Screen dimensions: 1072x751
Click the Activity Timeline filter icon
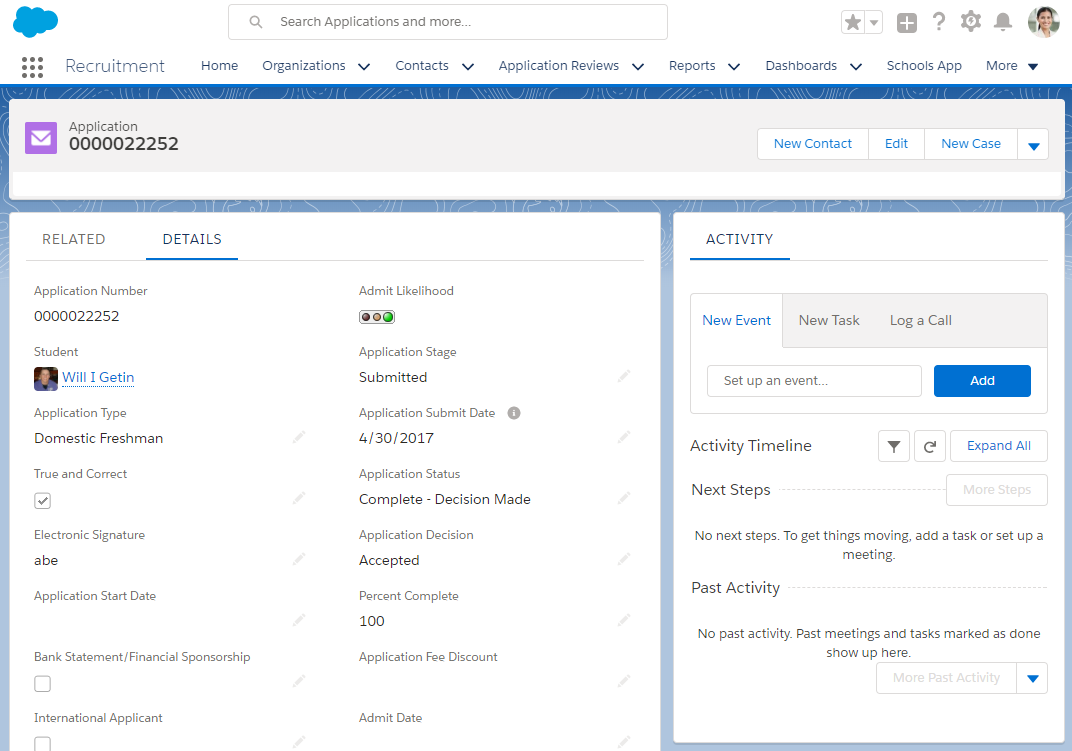pyautogui.click(x=894, y=446)
